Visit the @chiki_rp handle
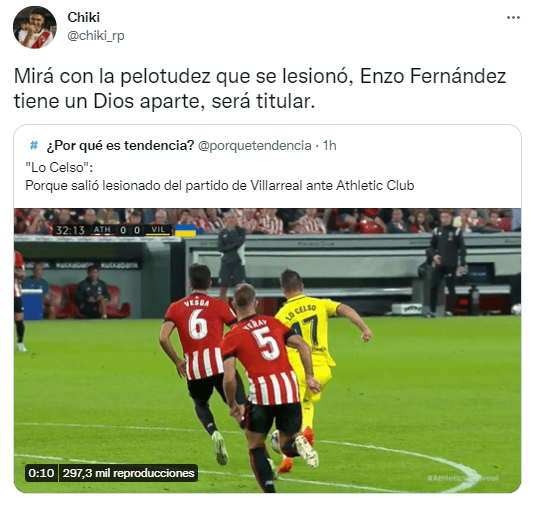The image size is (535, 508). coord(96,35)
